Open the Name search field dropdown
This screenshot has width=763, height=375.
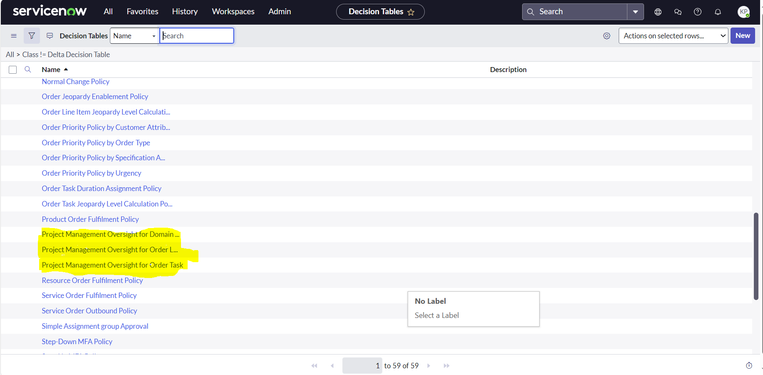click(x=135, y=36)
